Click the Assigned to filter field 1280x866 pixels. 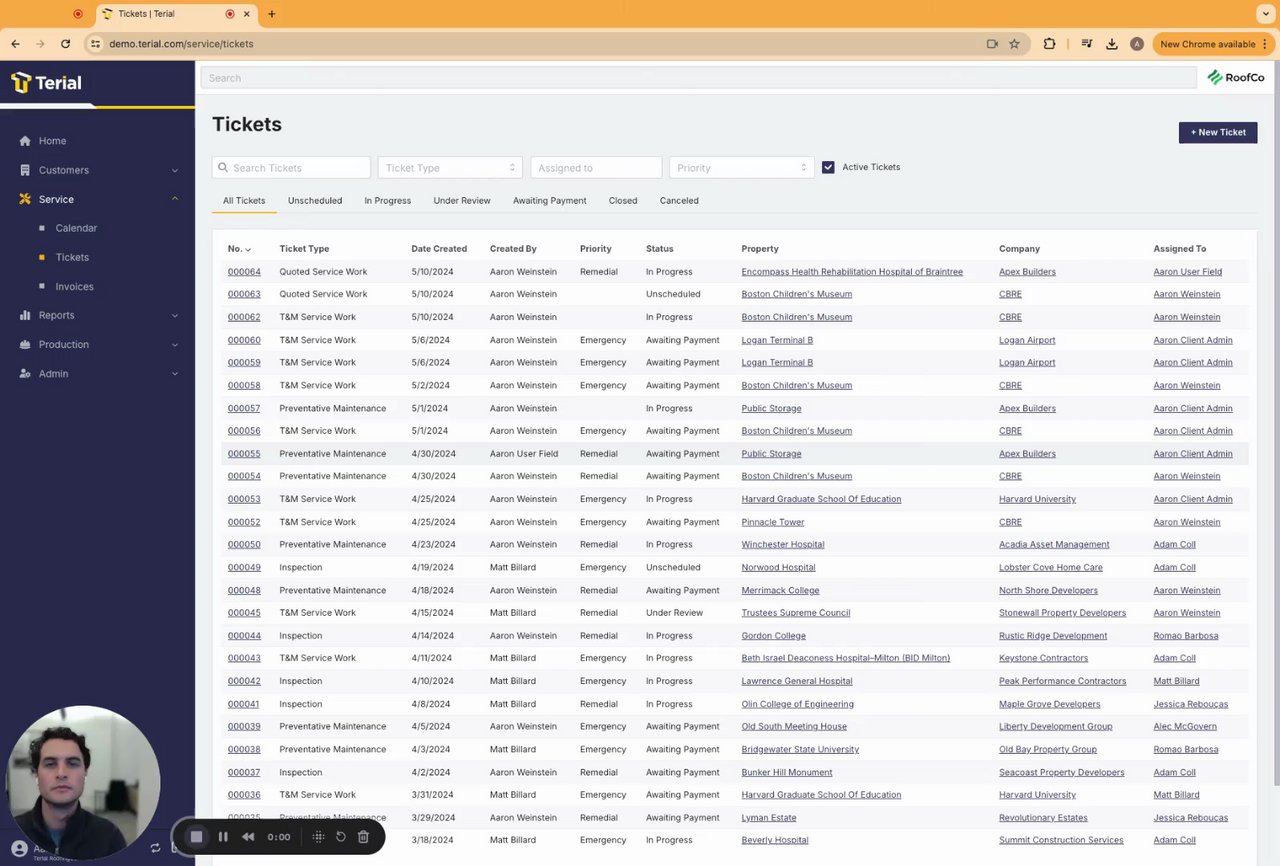coord(596,168)
